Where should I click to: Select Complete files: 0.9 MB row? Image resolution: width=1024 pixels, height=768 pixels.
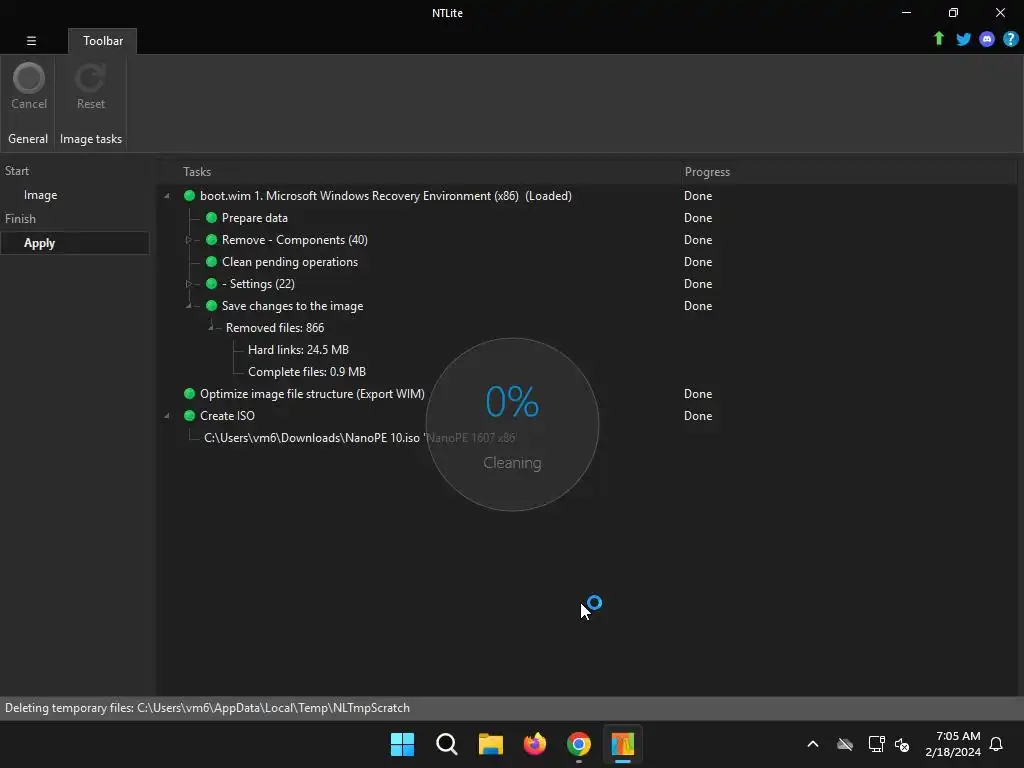click(306, 372)
